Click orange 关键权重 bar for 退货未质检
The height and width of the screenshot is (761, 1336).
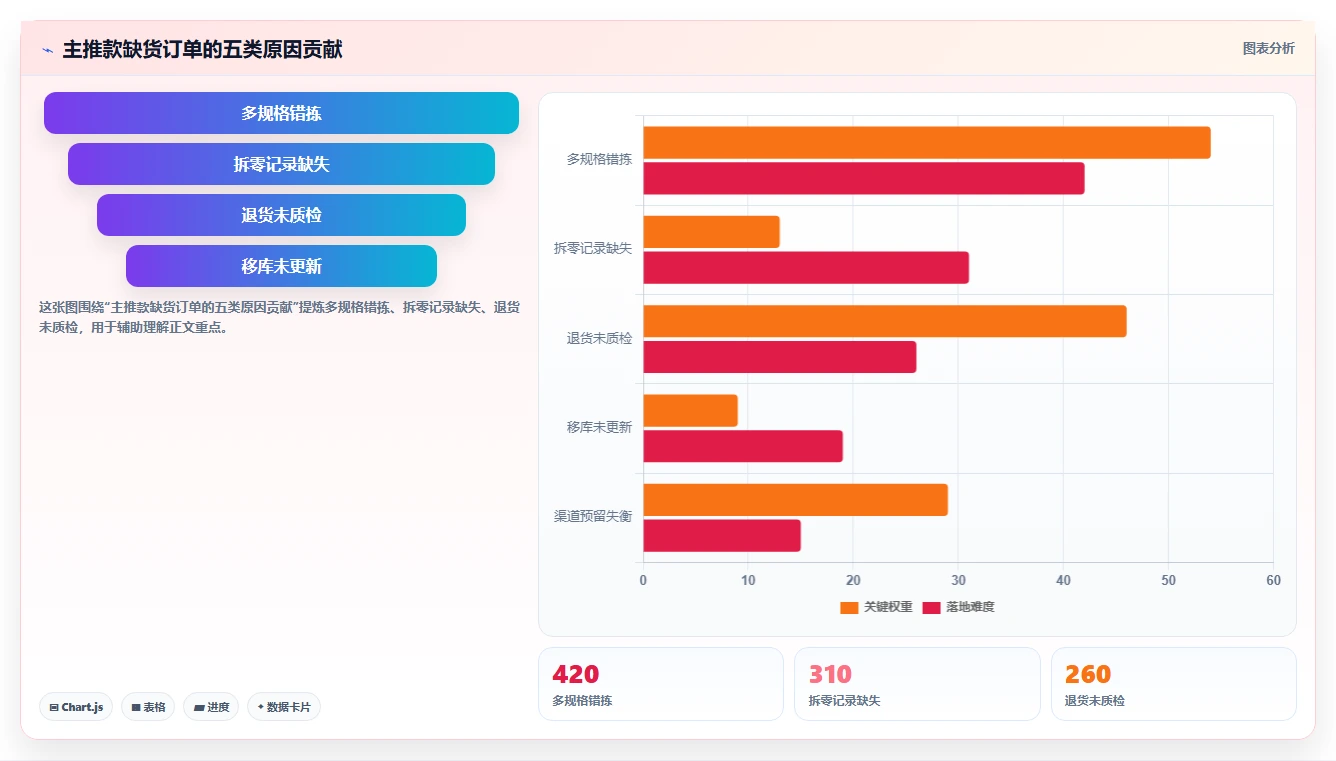pyautogui.click(x=884, y=321)
